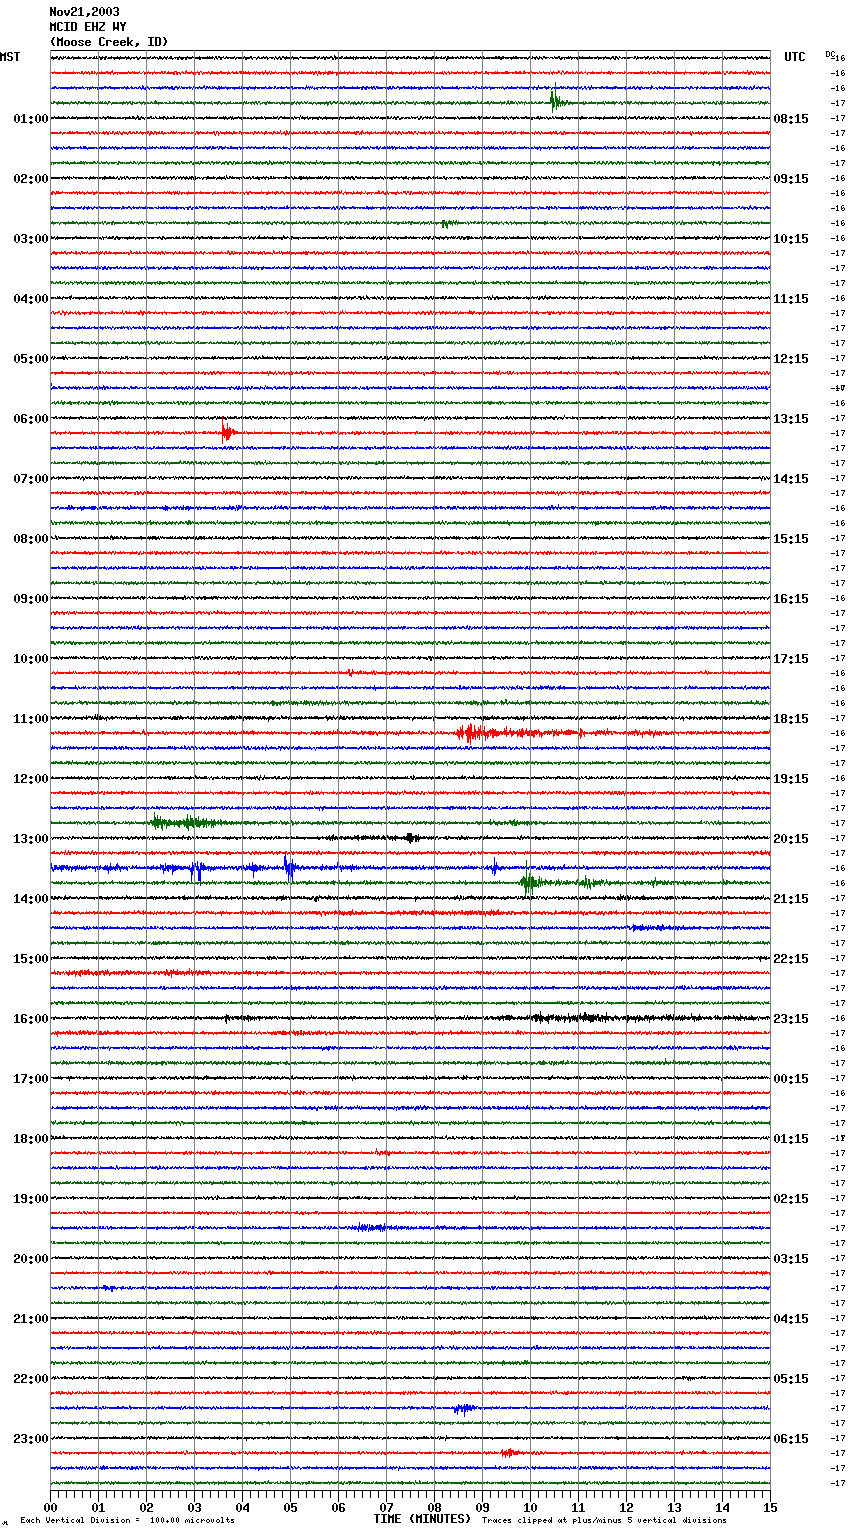Screen dimensions: 850x1534
Task: Click the 11:00 MST time label
Action: point(31,719)
